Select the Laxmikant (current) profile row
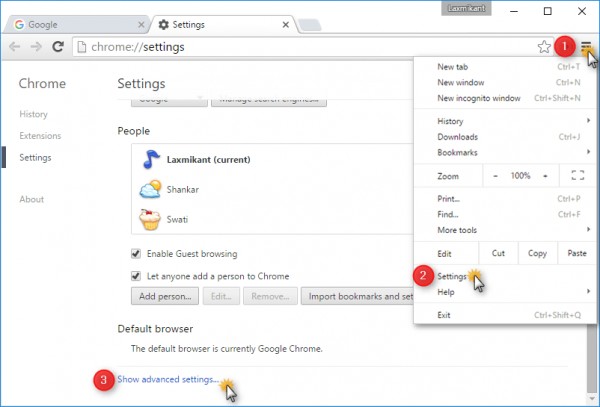 (x=272, y=159)
